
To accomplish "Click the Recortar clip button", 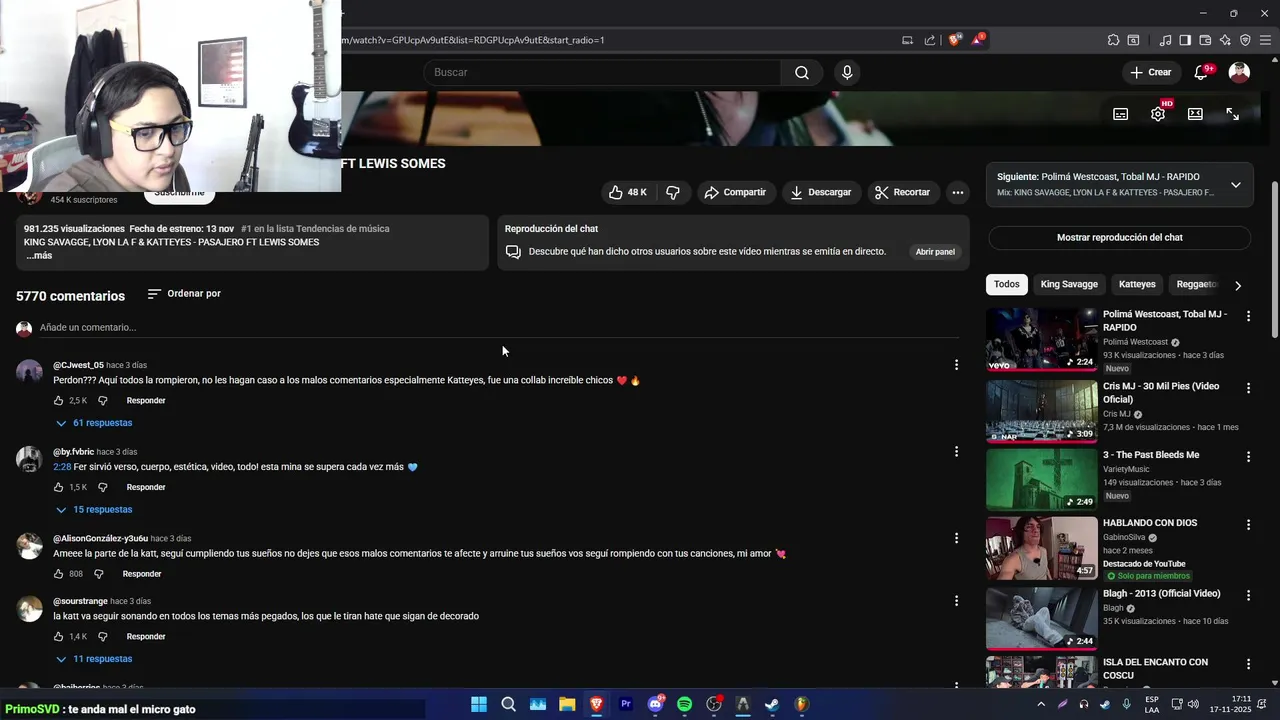I will coord(902,192).
